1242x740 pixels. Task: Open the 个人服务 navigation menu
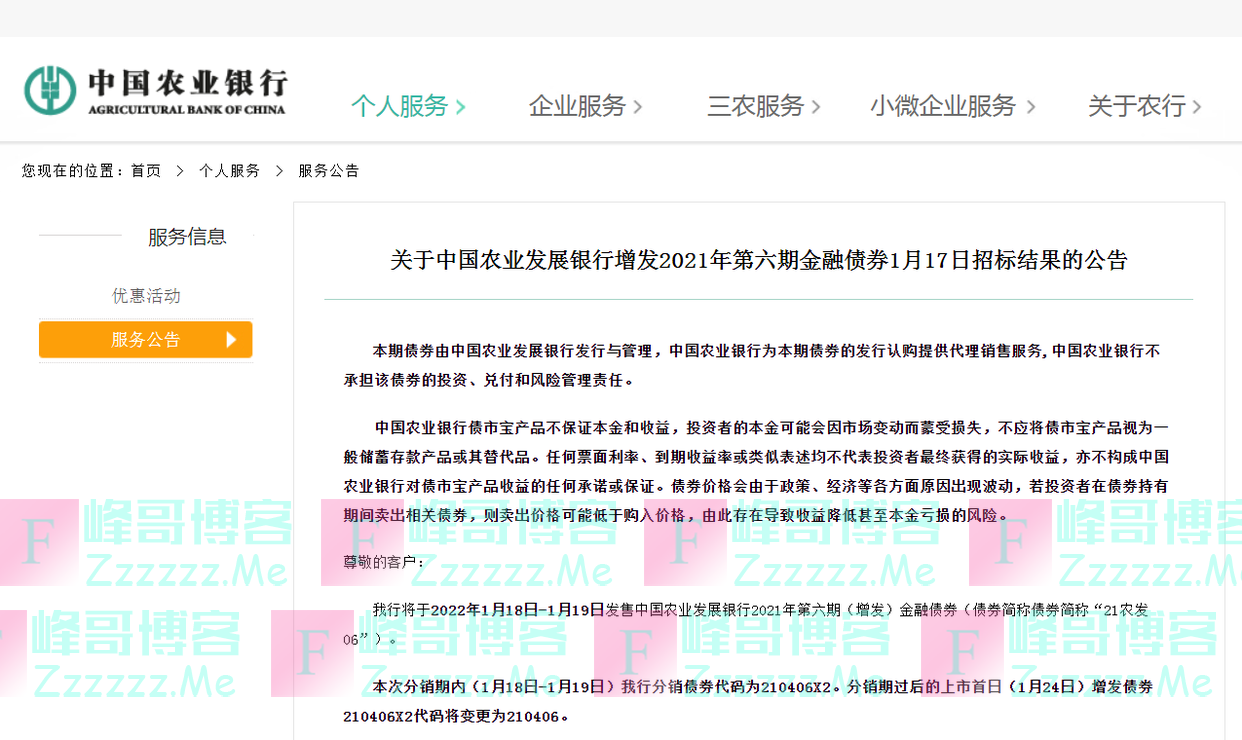coord(408,106)
